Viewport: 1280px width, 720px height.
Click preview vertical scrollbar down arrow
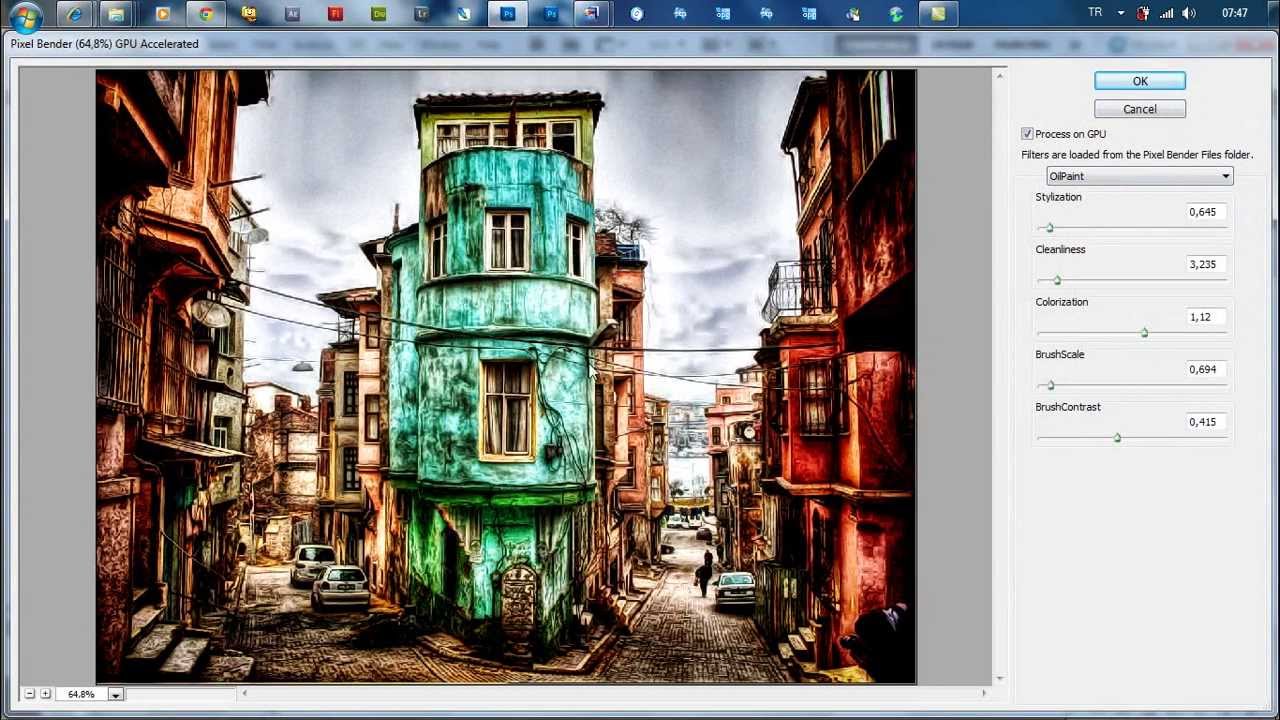point(1000,679)
